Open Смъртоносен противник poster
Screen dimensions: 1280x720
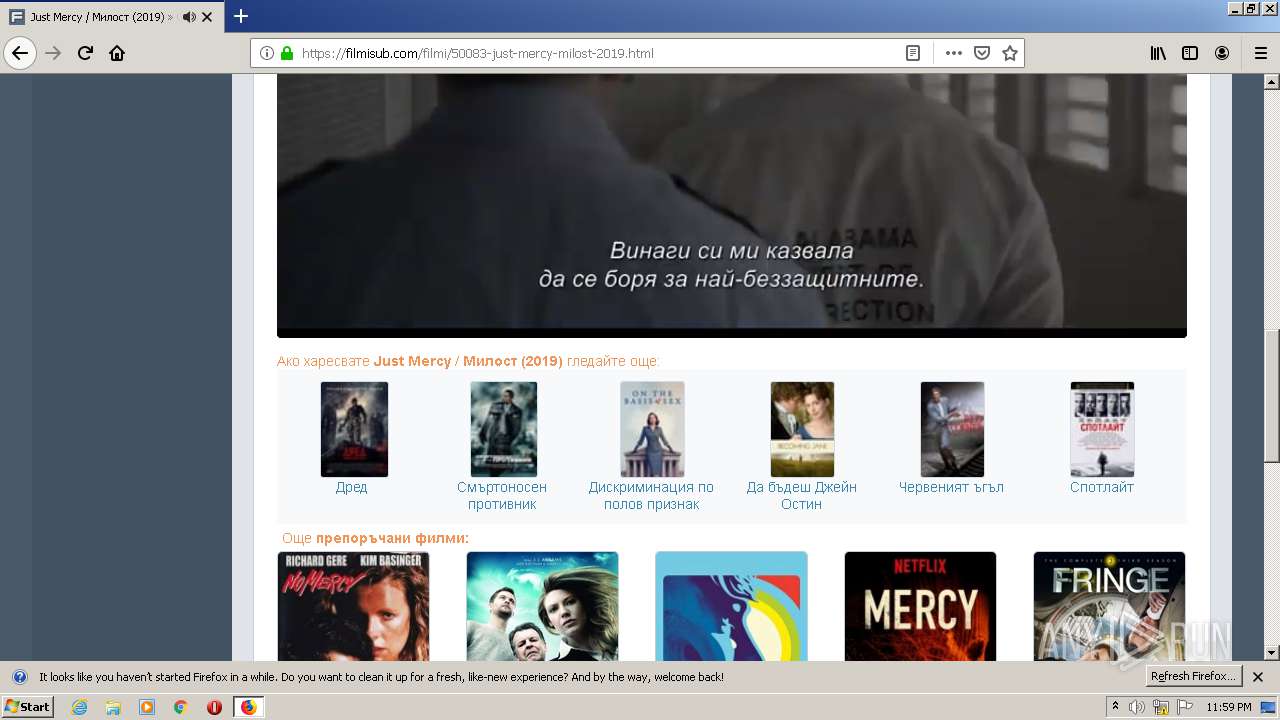[504, 429]
